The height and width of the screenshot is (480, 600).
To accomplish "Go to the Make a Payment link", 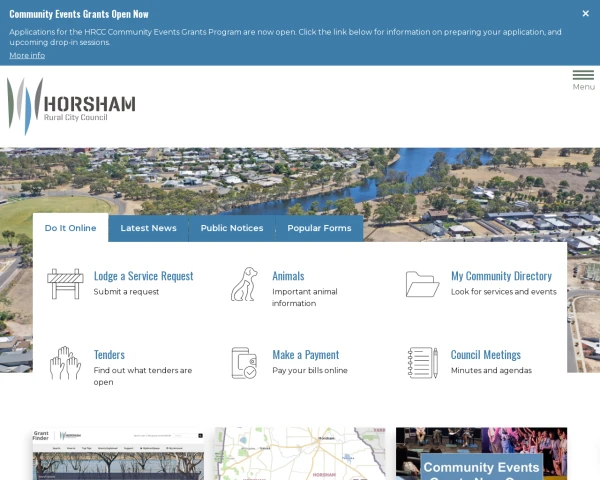I will (x=305, y=355).
